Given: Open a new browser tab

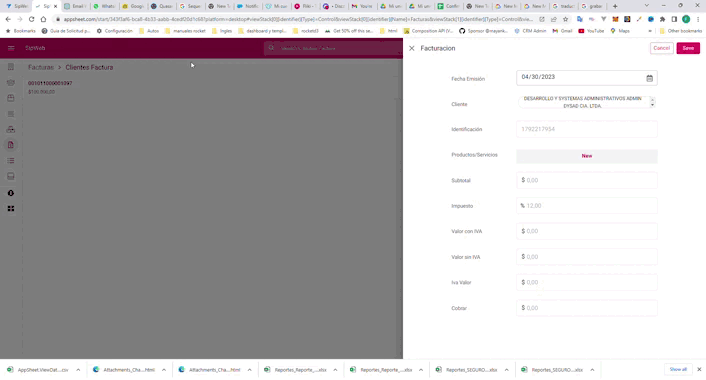Looking at the screenshot, I should point(615,6).
